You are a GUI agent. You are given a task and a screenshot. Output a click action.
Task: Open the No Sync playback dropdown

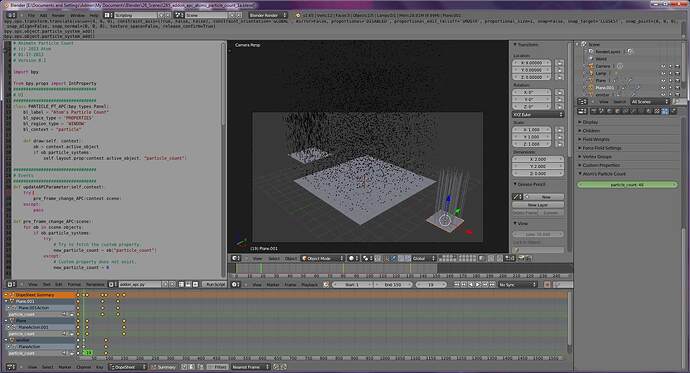pyautogui.click(x=517, y=285)
